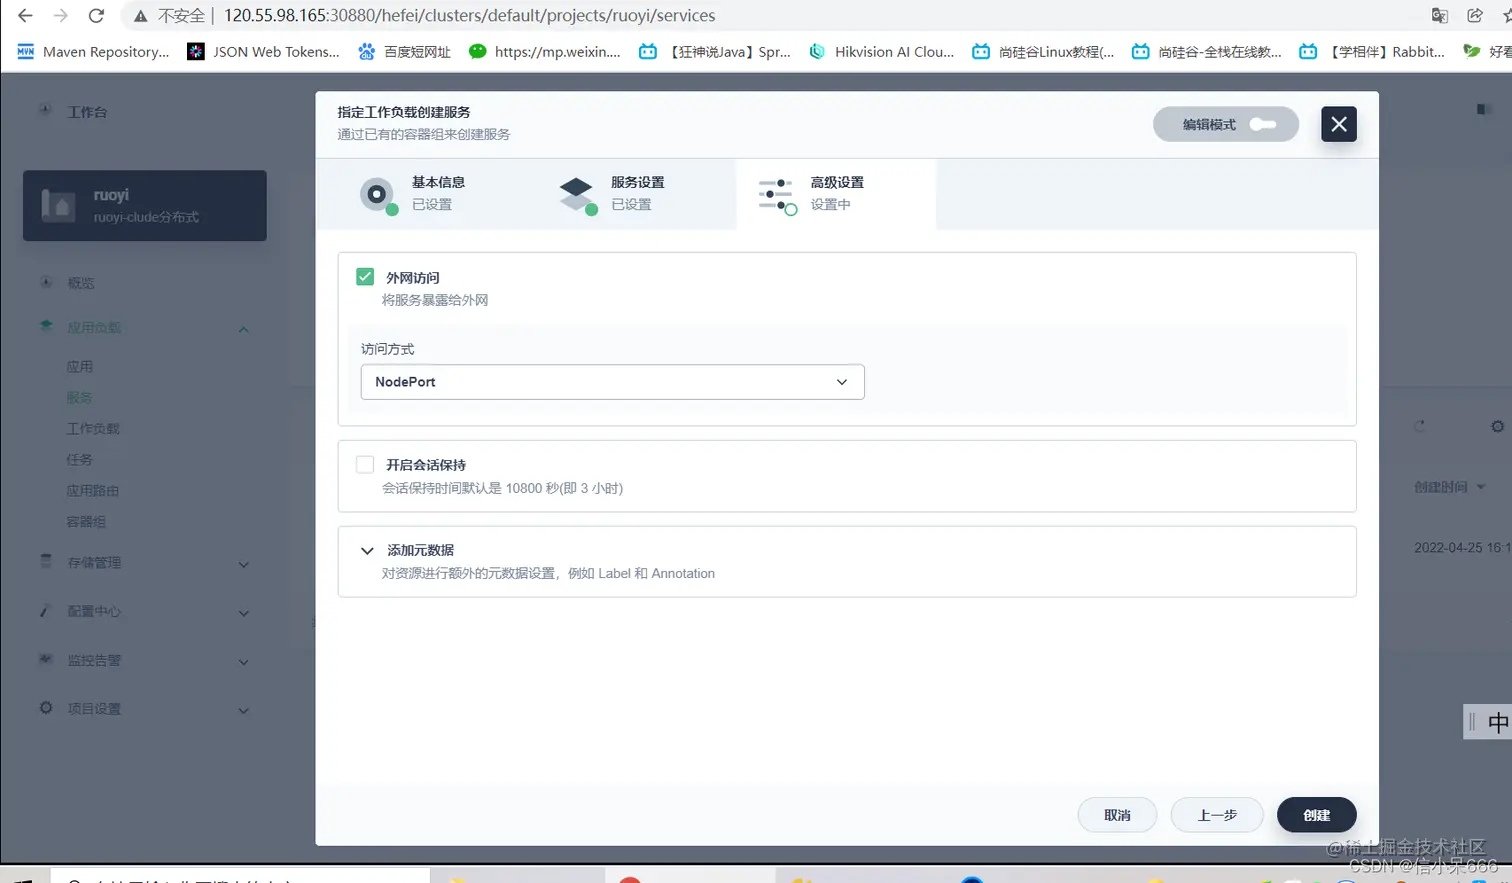Open the translate page icon

(1440, 15)
